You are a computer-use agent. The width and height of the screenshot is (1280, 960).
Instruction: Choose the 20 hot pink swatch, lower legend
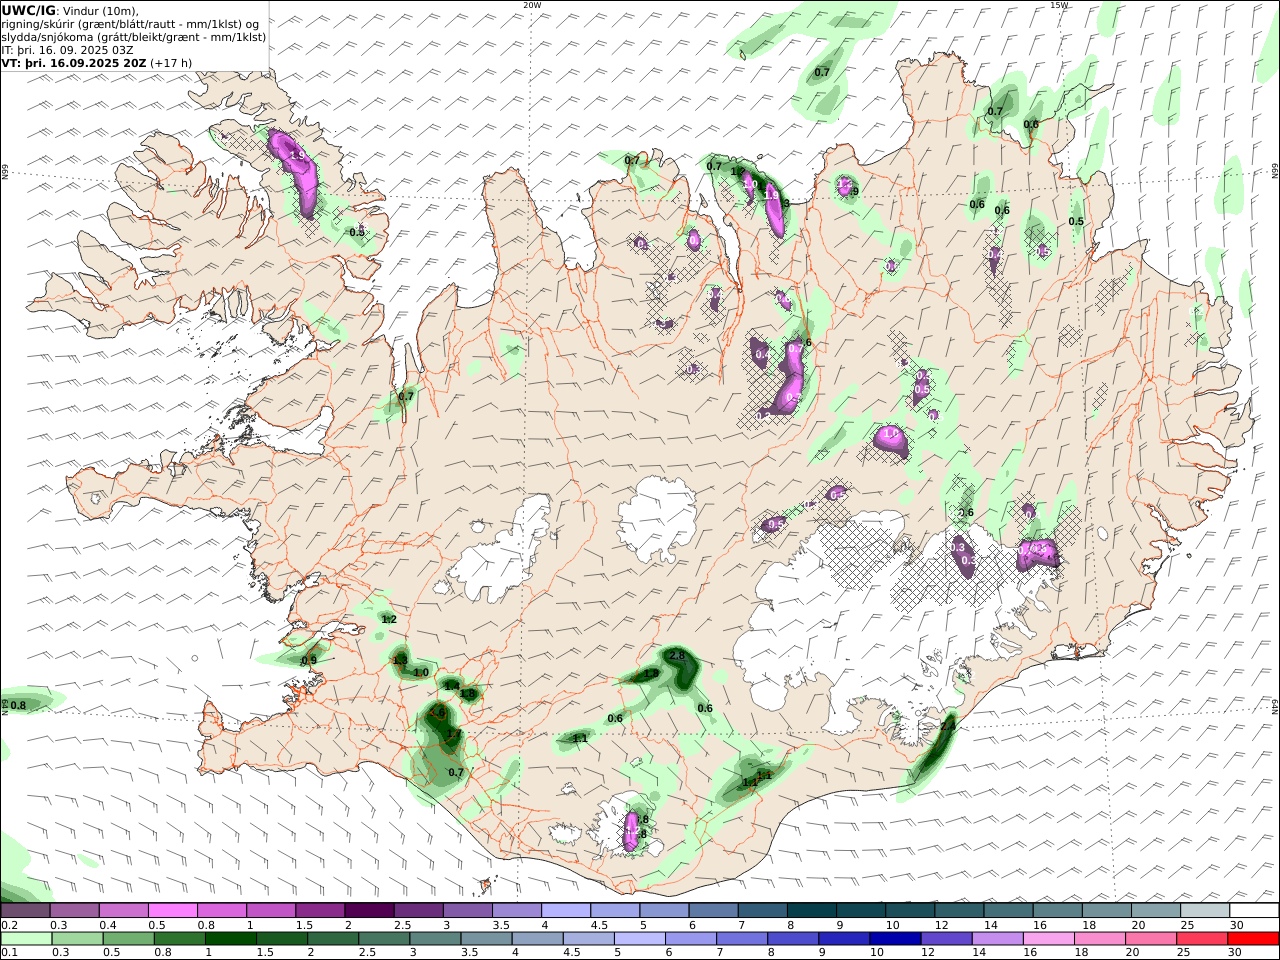pos(1151,939)
